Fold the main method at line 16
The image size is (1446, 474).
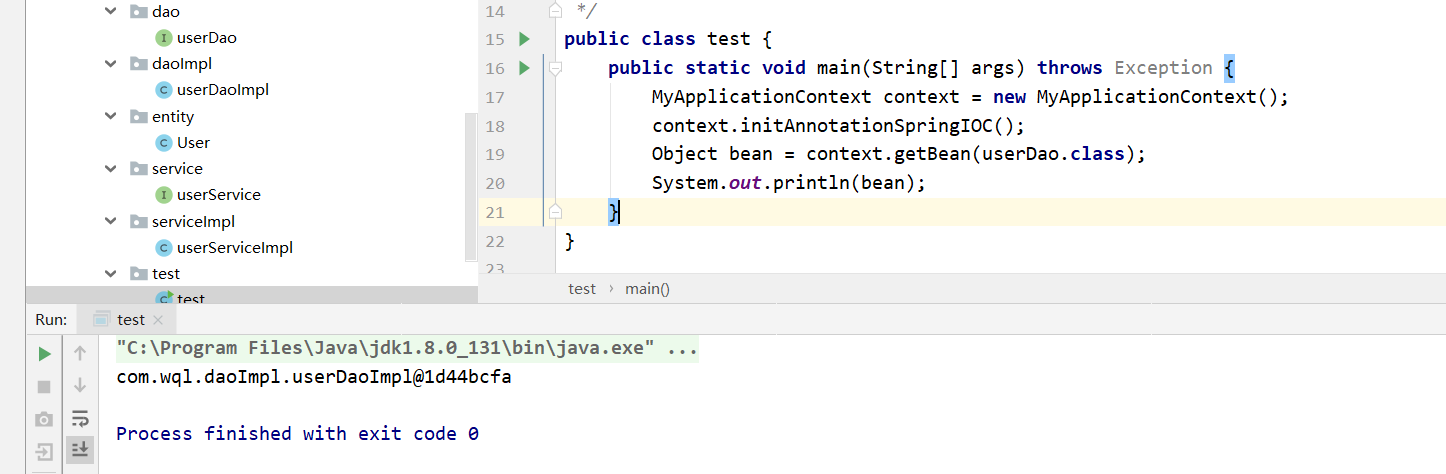pyautogui.click(x=555, y=68)
